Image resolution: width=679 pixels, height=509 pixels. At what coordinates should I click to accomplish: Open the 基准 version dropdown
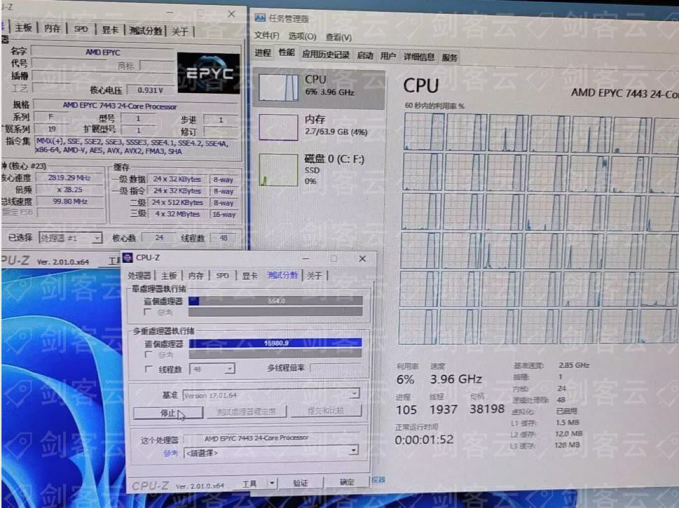[271, 395]
